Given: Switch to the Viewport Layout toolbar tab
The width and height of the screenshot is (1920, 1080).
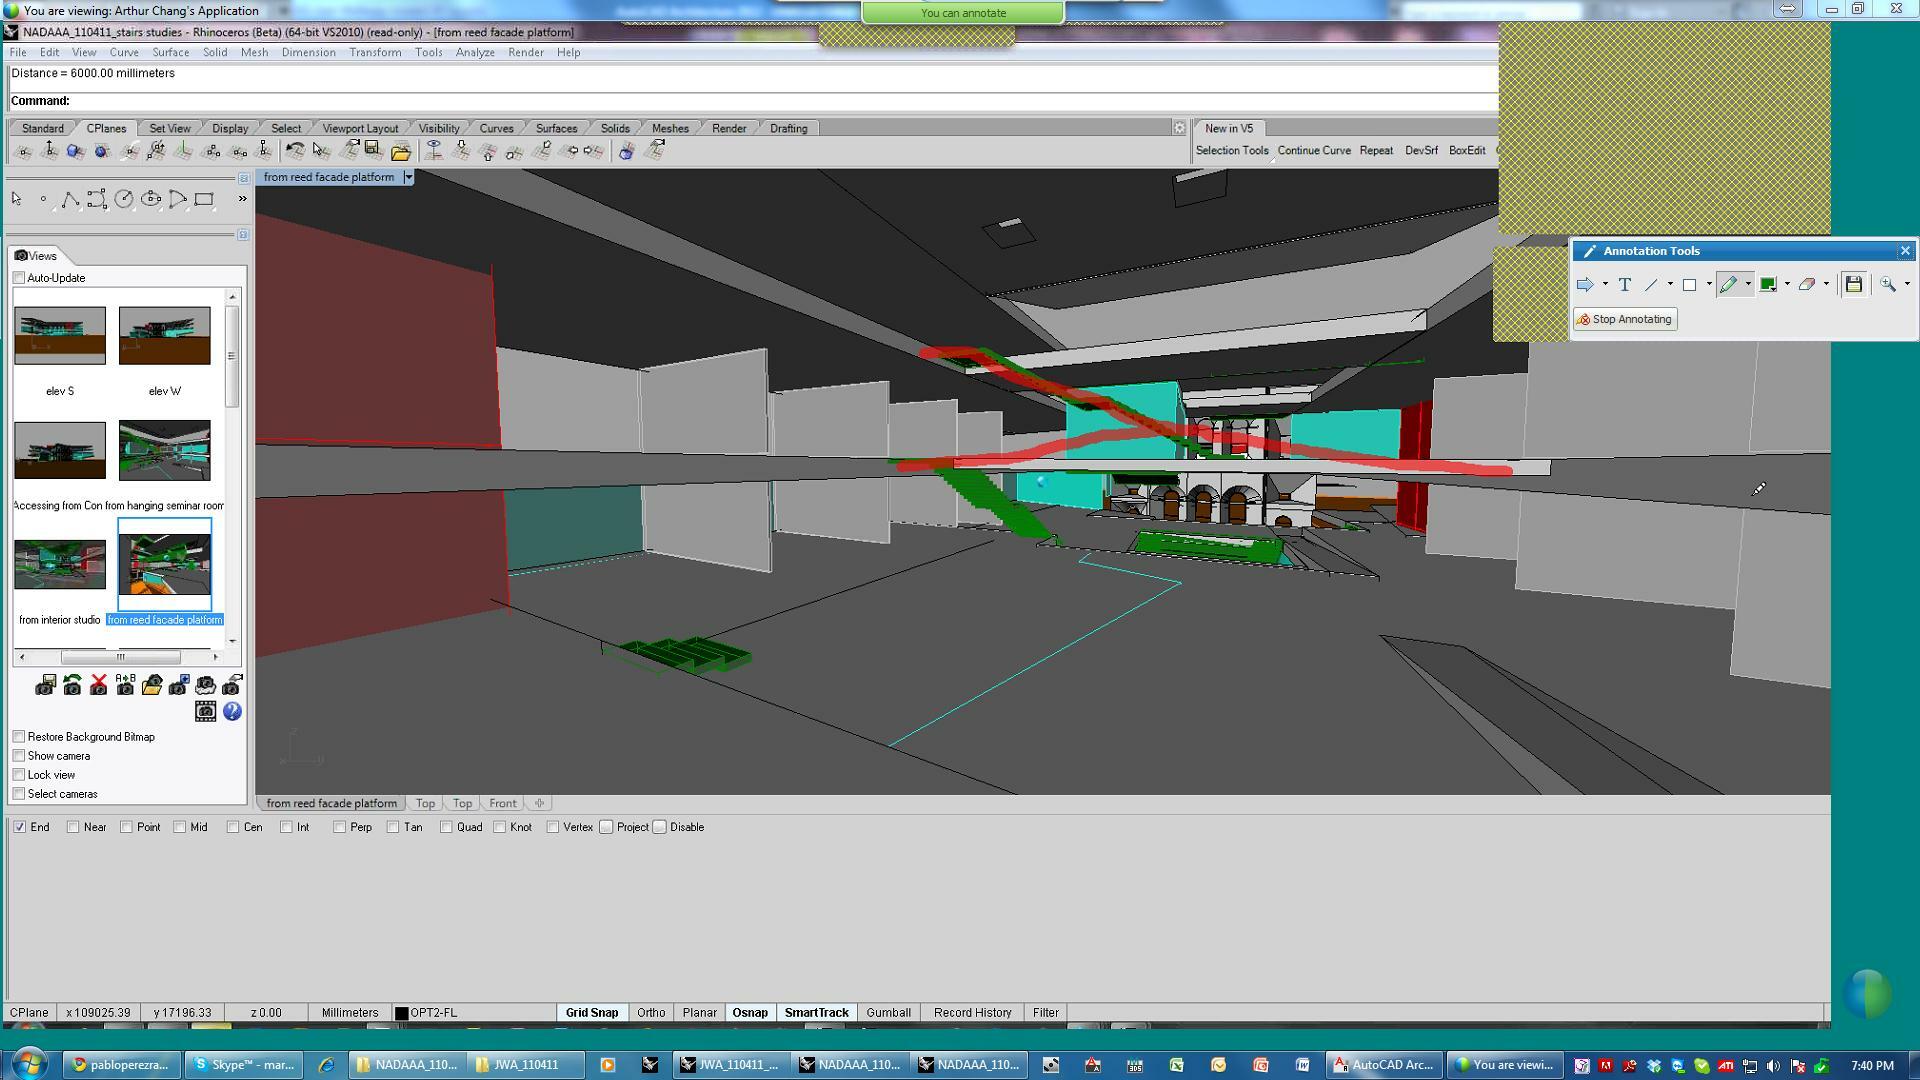Looking at the screenshot, I should pyautogui.click(x=360, y=129).
